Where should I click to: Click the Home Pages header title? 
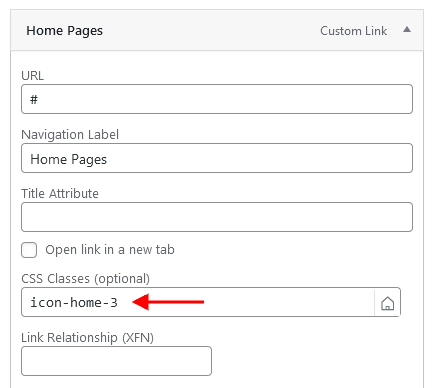point(65,31)
